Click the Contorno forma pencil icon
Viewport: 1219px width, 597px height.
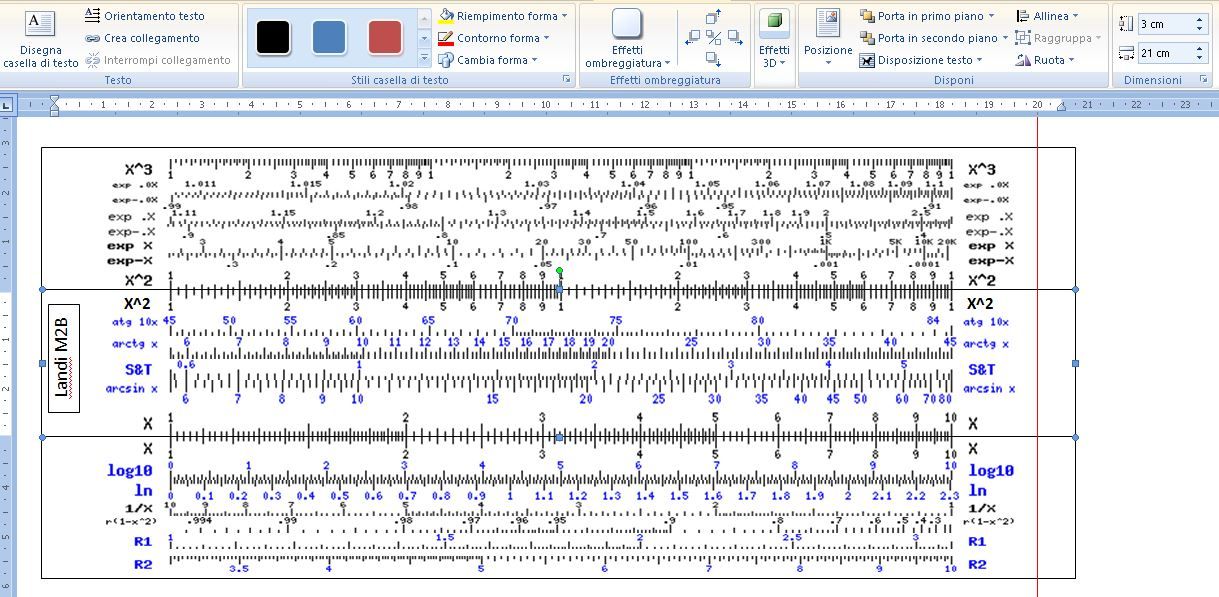pyautogui.click(x=447, y=38)
